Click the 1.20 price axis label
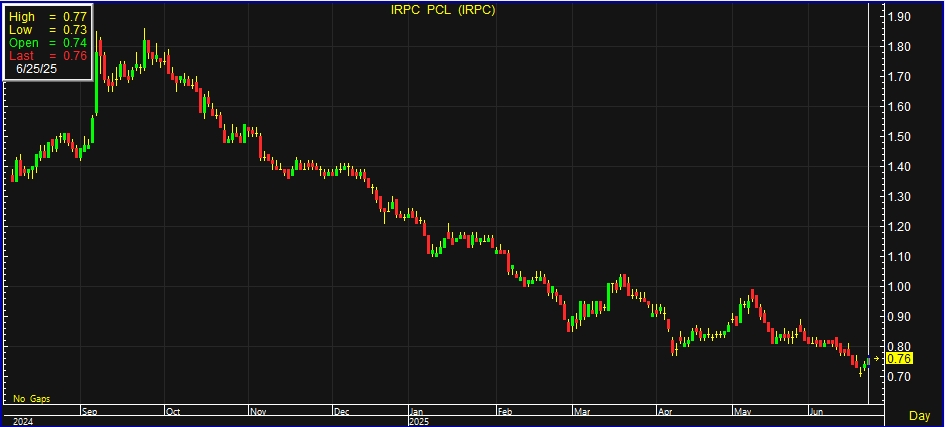Viewport: 945px width, 427px height. pos(899,227)
